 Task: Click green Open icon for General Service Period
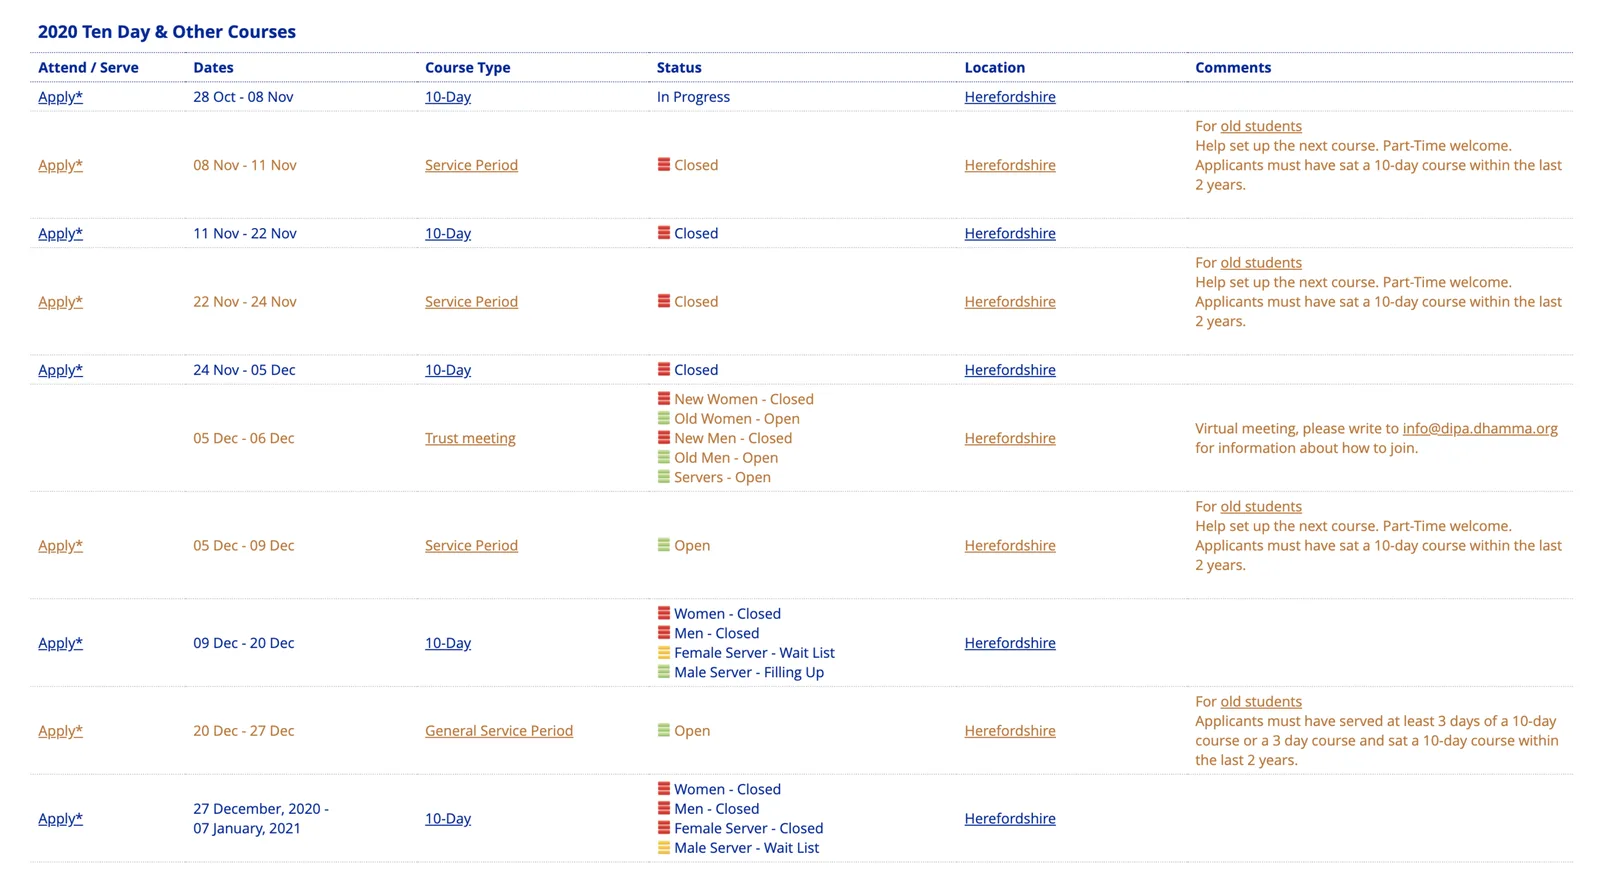pyautogui.click(x=663, y=730)
